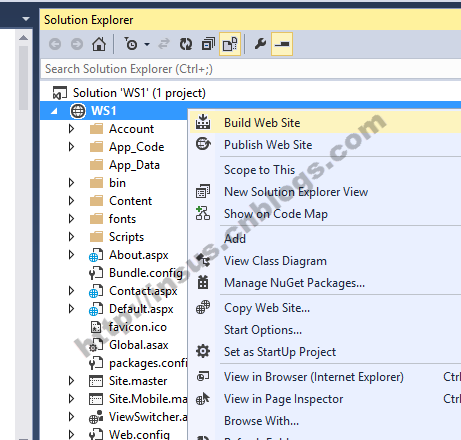Select the Global.asax file
Screen dimensions: 461x440
tap(139, 345)
